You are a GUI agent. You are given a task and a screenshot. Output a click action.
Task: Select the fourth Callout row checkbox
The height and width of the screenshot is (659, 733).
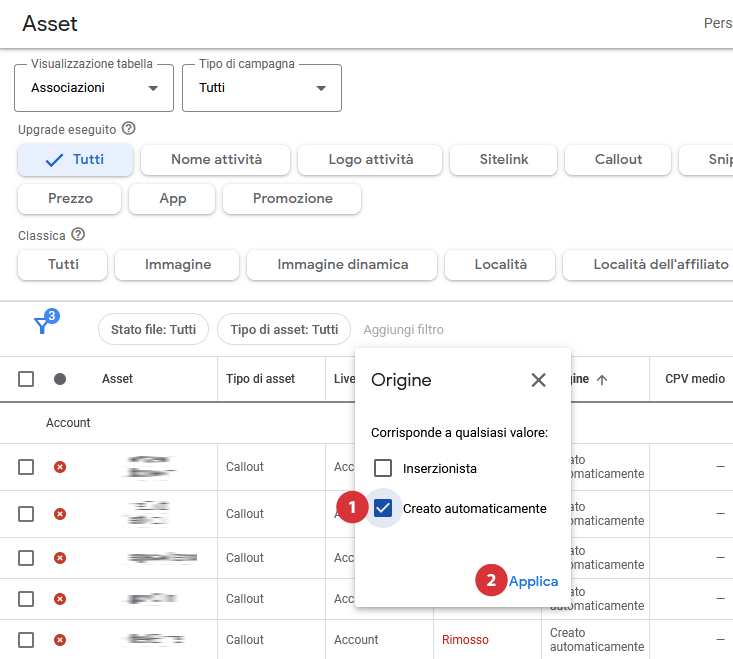click(26, 599)
